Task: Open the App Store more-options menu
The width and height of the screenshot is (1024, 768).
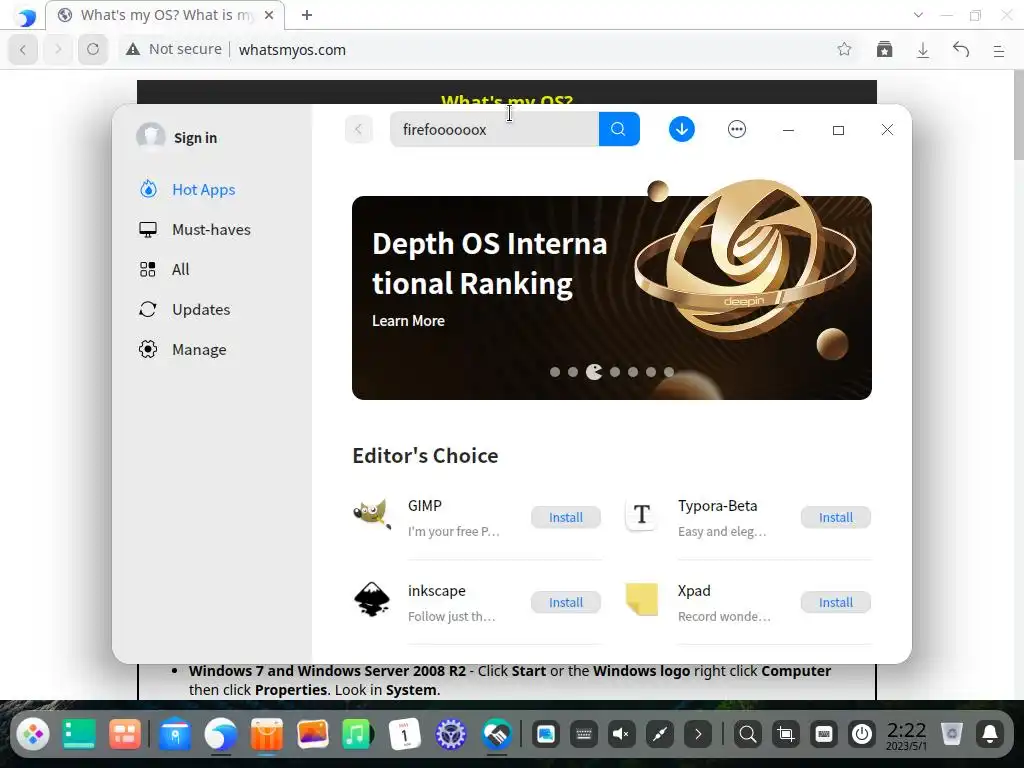Action: point(737,129)
